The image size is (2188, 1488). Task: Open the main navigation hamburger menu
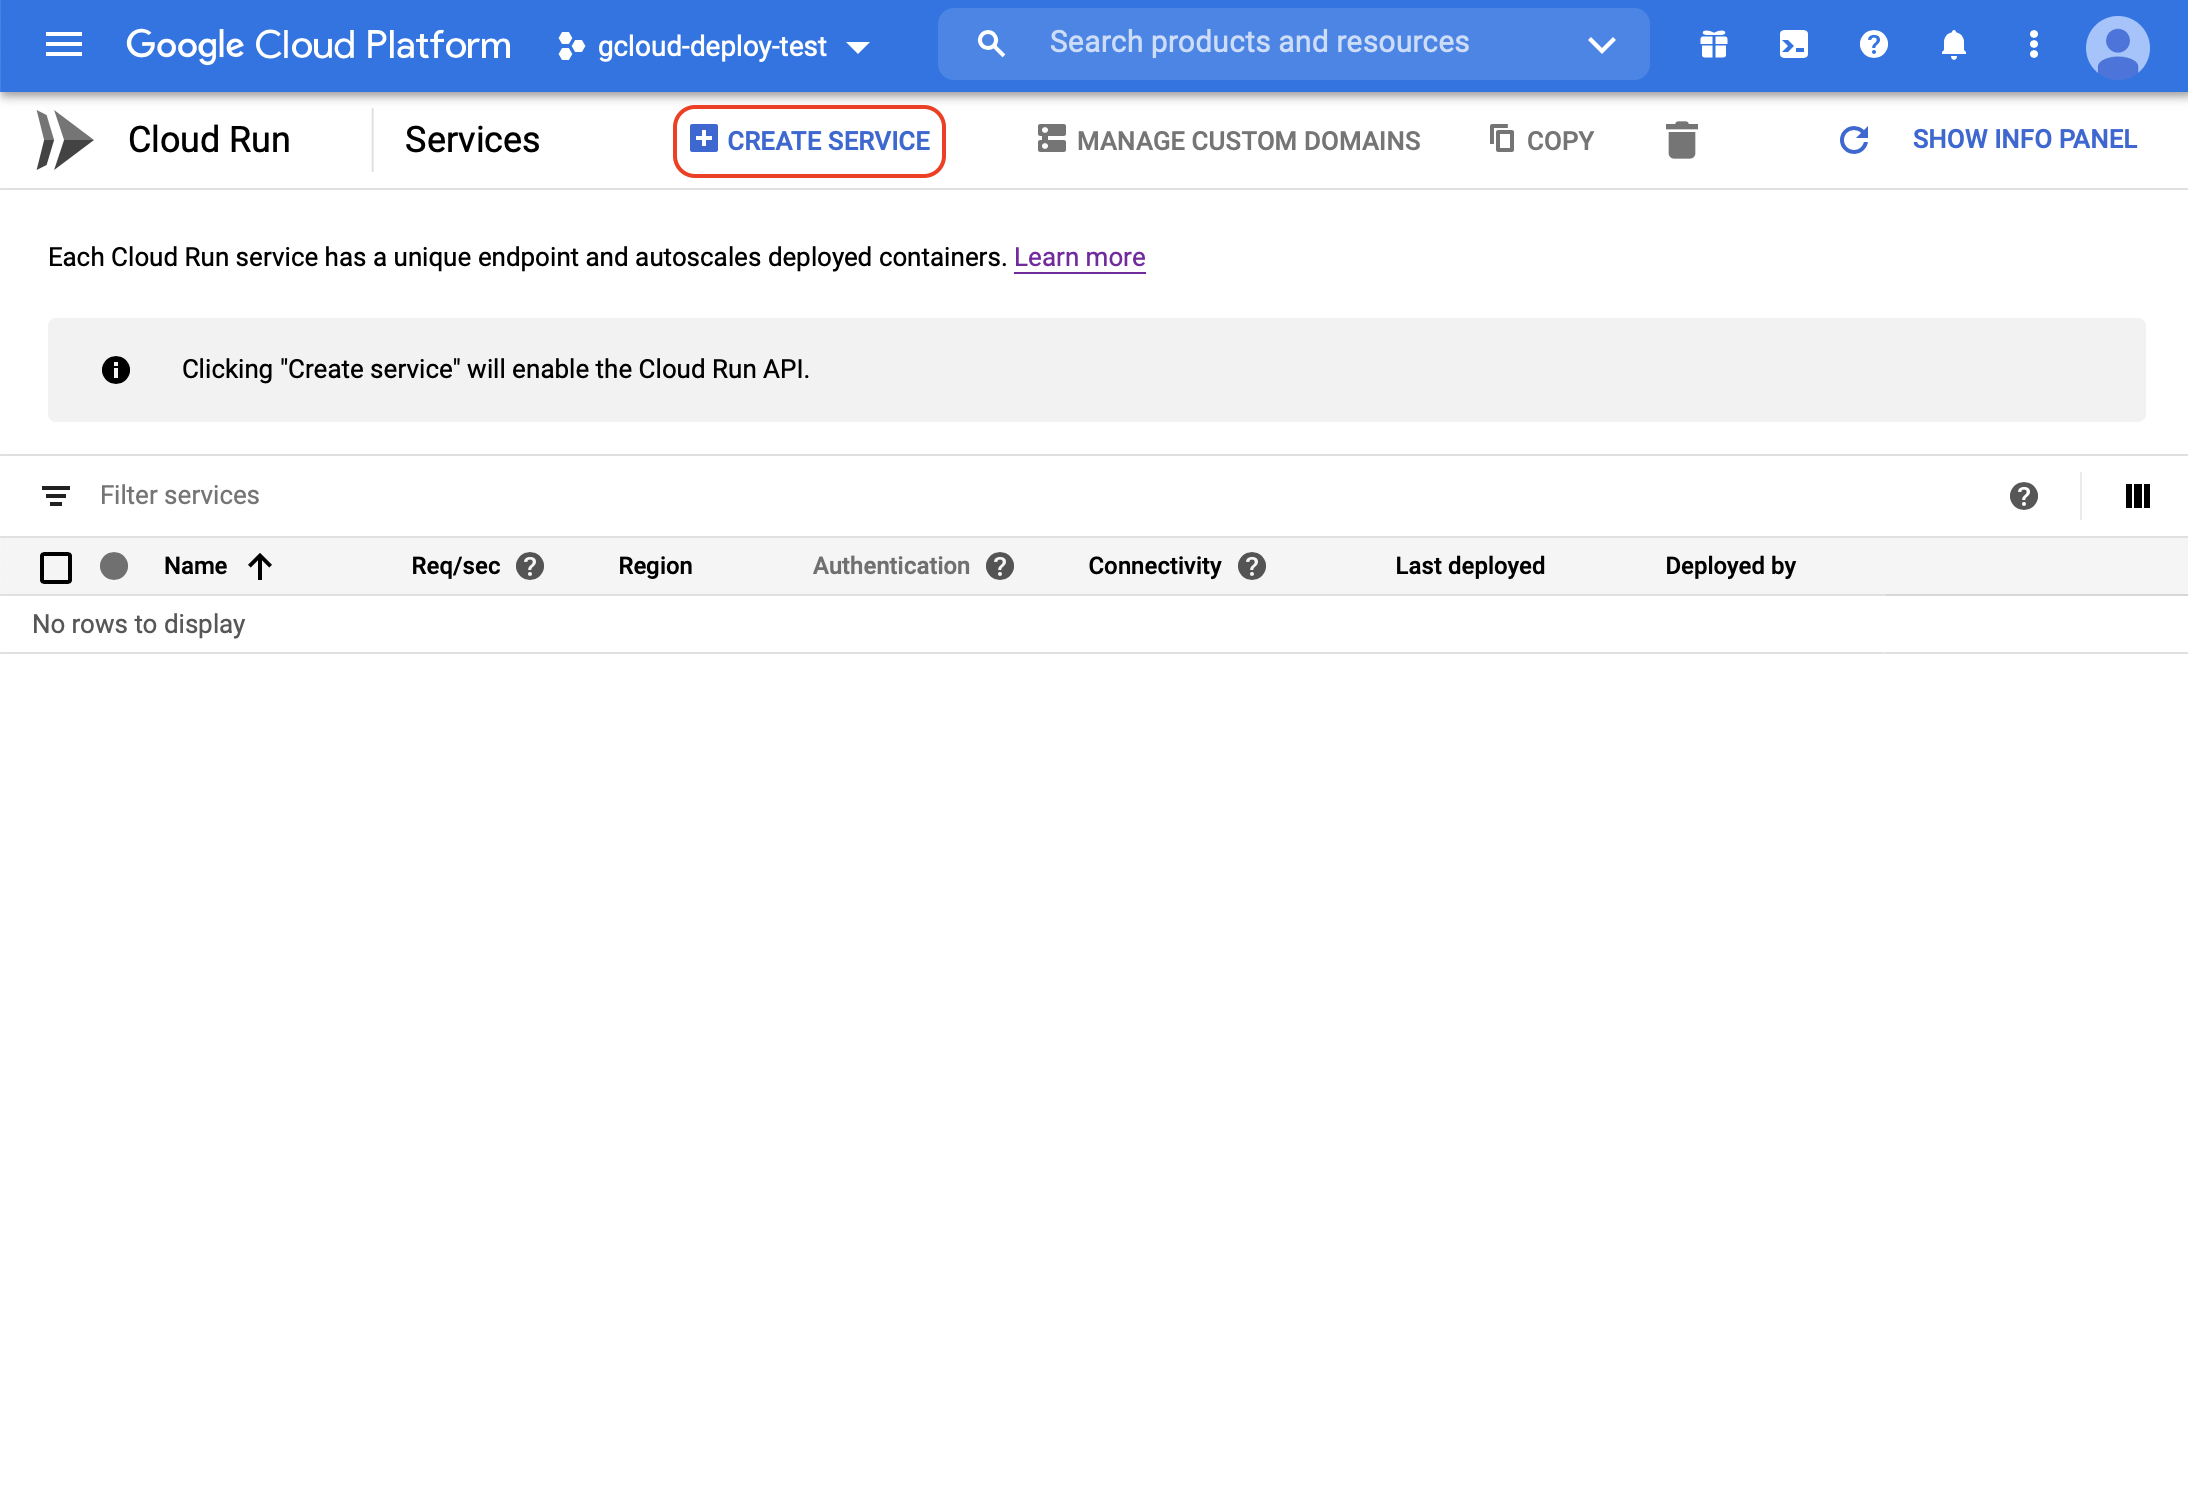(64, 44)
